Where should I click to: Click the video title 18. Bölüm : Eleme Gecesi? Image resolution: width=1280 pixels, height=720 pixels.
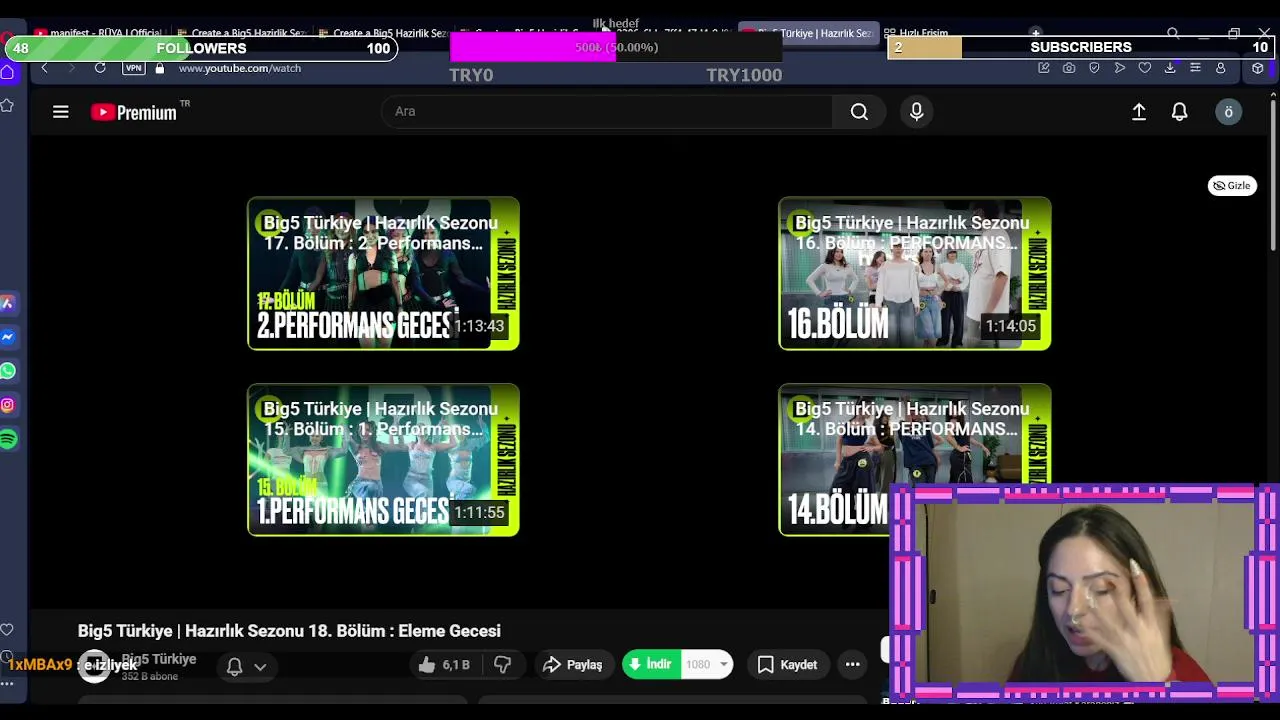click(x=289, y=631)
